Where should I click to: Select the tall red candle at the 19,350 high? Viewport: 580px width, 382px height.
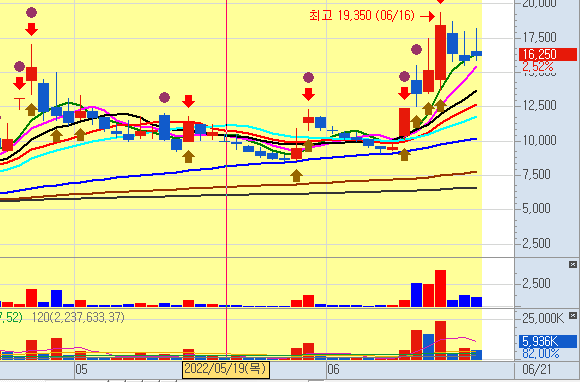click(x=440, y=52)
